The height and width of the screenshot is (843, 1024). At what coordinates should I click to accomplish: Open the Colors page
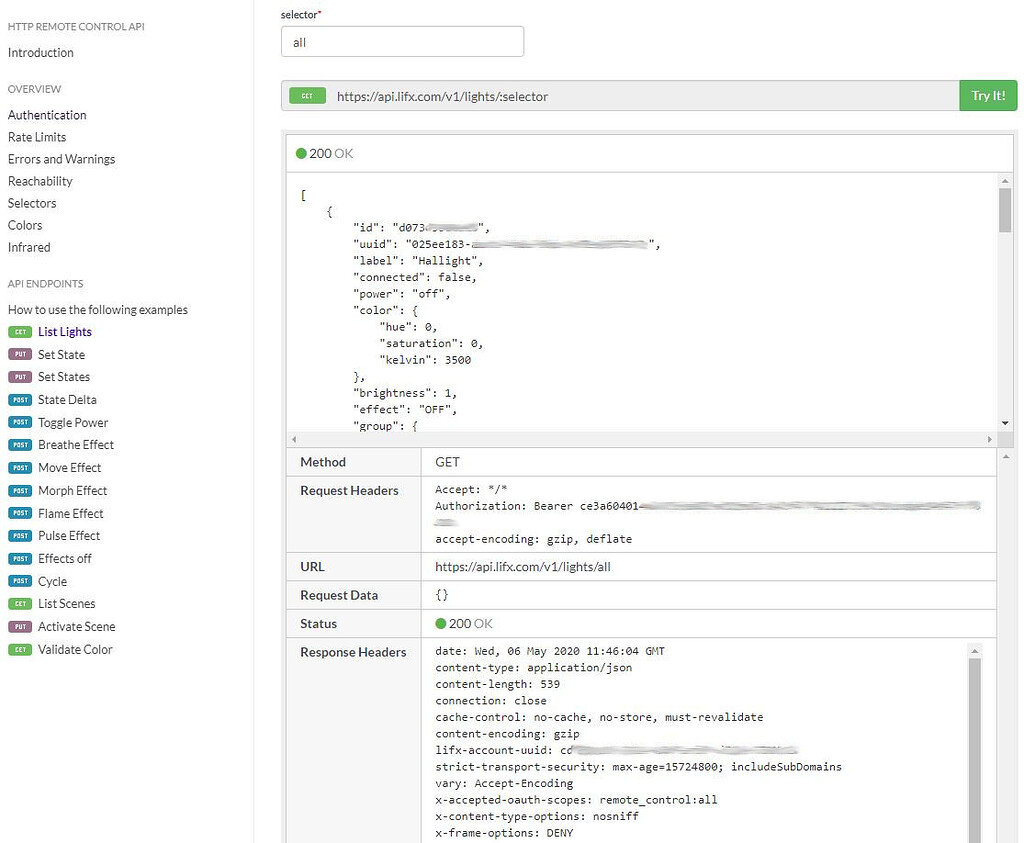tap(25, 225)
